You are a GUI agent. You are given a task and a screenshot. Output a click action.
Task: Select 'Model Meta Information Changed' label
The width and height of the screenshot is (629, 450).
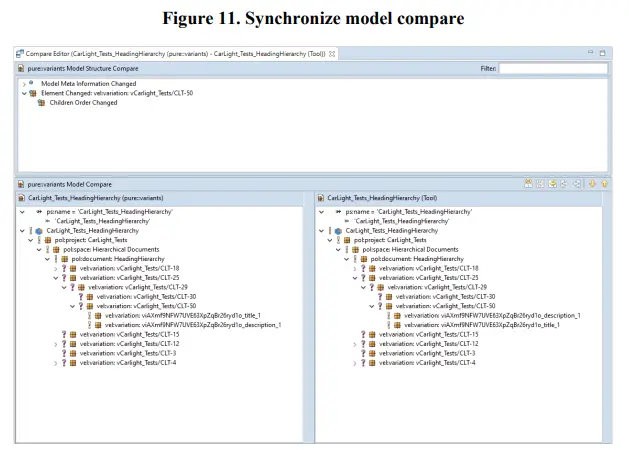point(89,83)
